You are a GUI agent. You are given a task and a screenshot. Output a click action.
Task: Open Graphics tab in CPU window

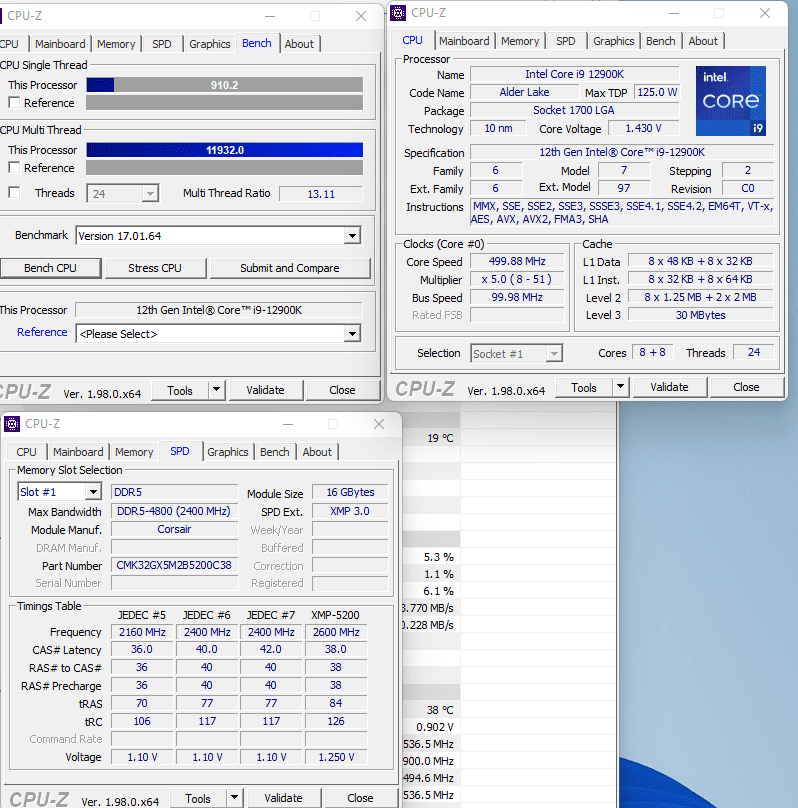tap(613, 41)
